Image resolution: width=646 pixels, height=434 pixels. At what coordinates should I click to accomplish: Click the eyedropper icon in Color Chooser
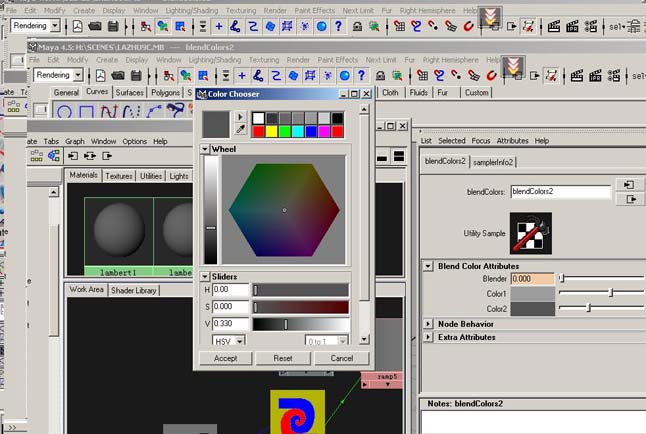(x=240, y=130)
